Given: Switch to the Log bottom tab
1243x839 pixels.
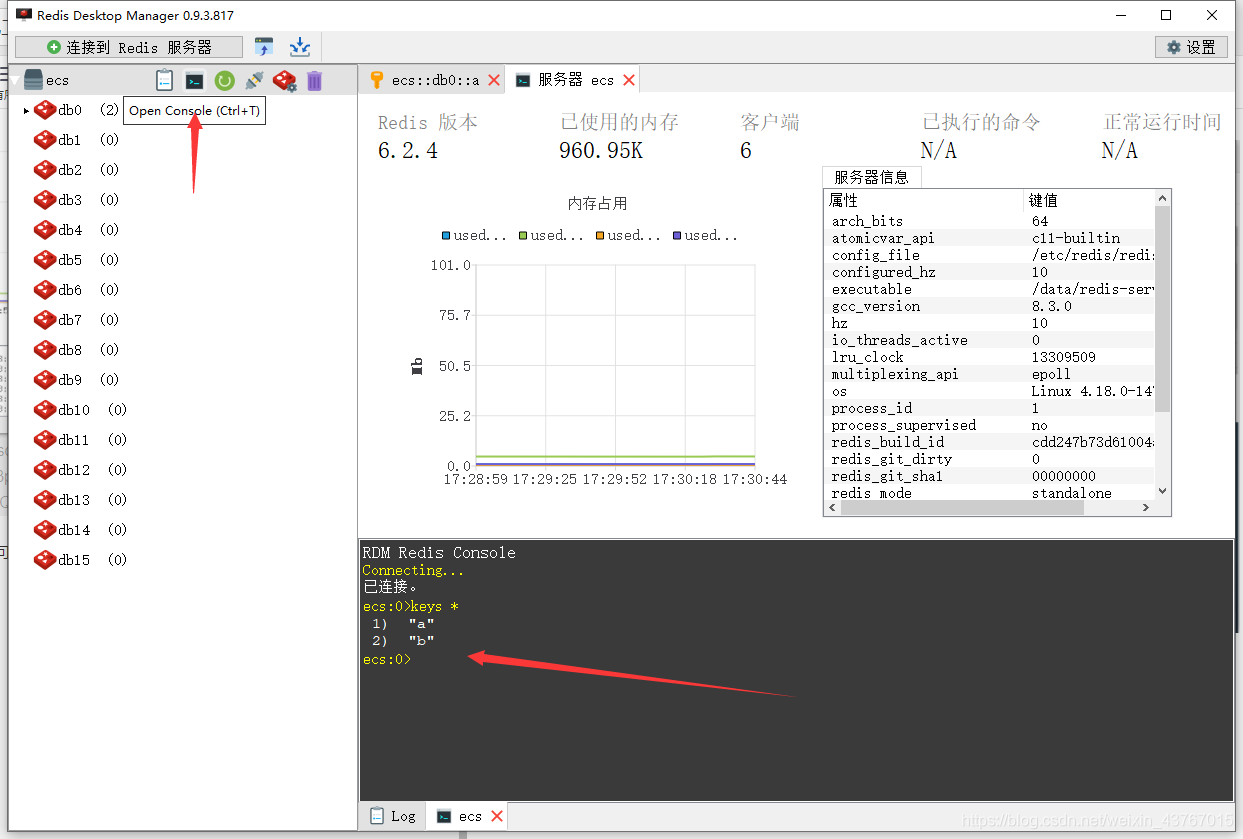Looking at the screenshot, I should [393, 816].
